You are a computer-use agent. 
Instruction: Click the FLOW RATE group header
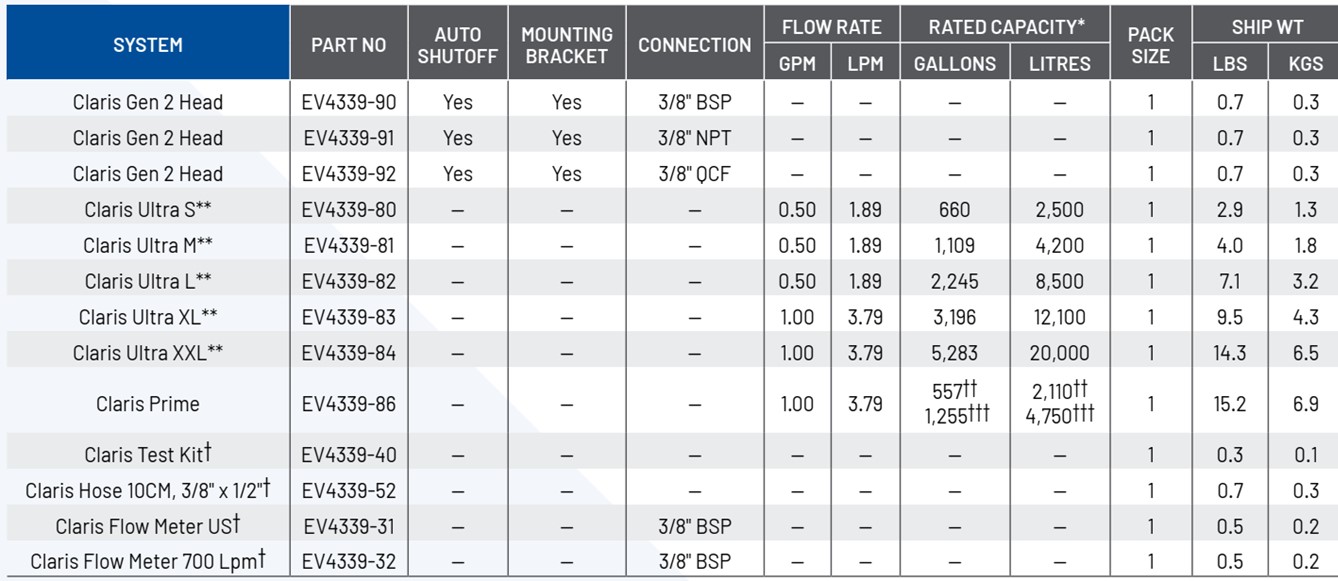831,27
